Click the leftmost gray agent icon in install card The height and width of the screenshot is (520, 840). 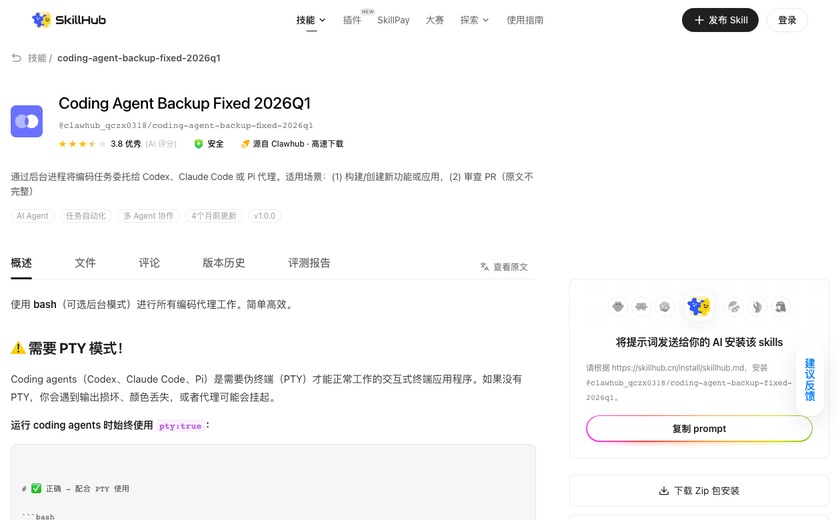pyautogui.click(x=618, y=307)
